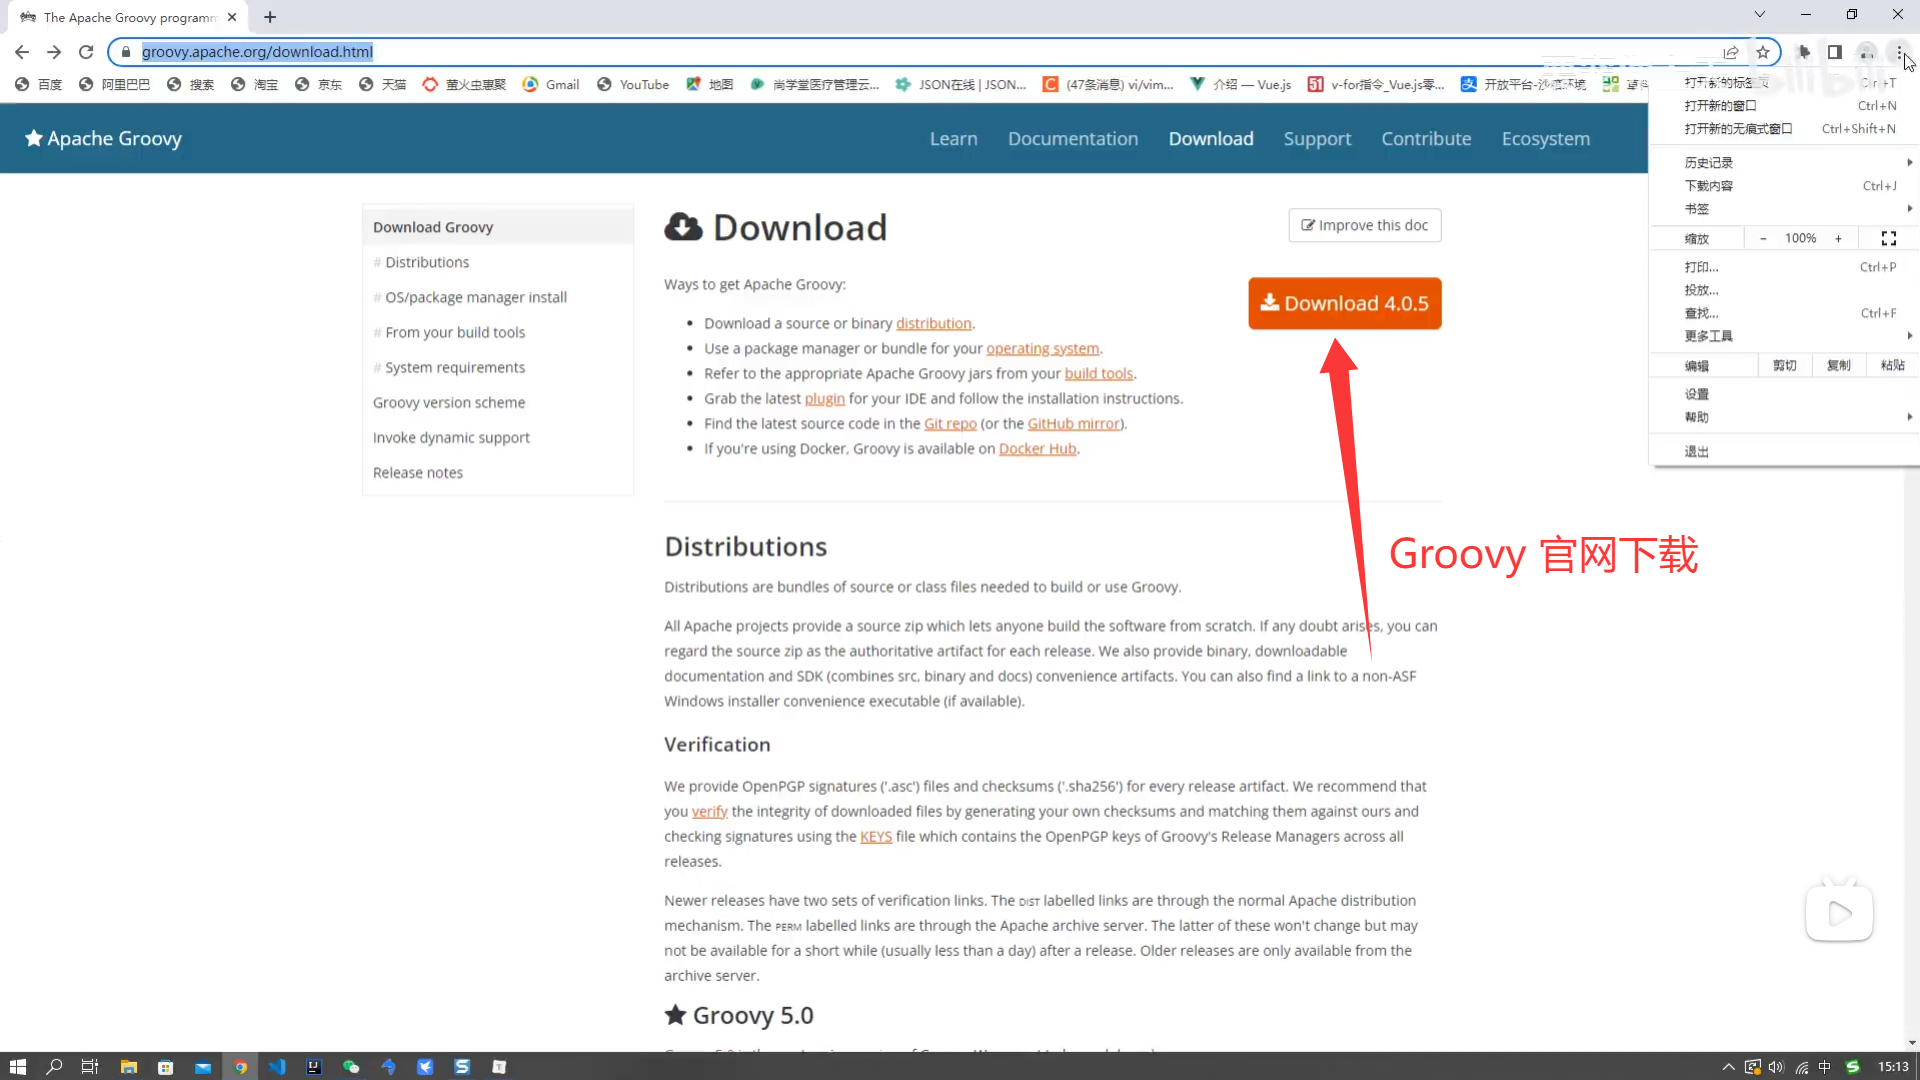Select 打开新的无痕式窗口 menu entry

pos(1738,129)
